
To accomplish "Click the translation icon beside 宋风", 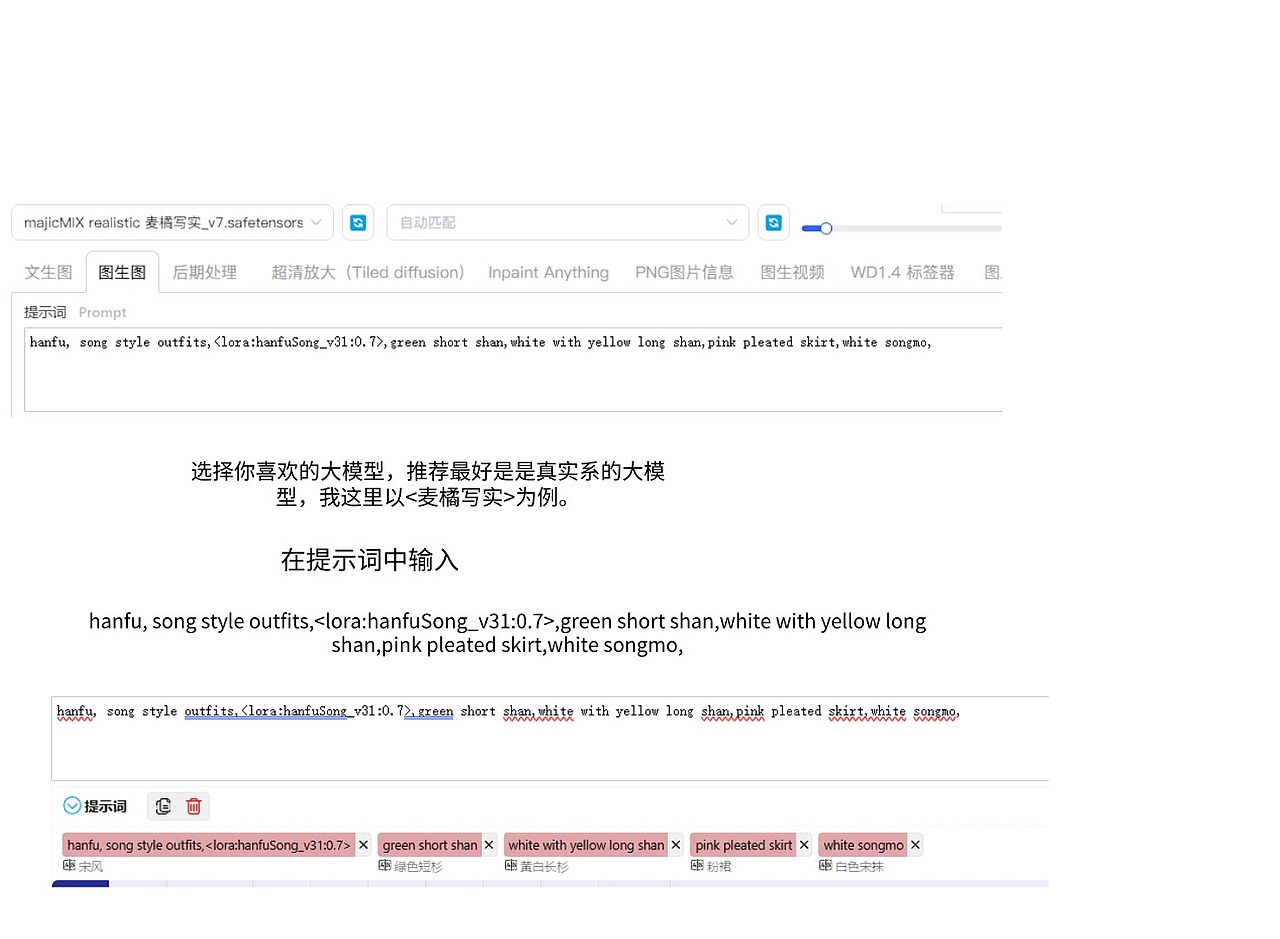I will click(69, 866).
